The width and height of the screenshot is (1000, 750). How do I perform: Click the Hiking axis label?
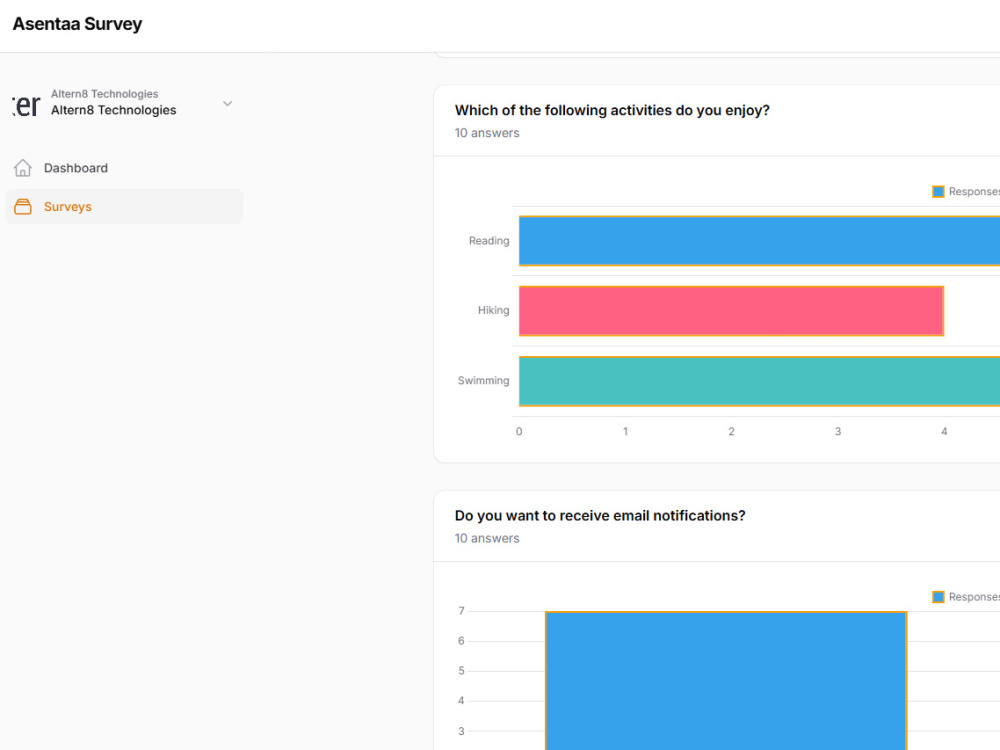coord(493,310)
